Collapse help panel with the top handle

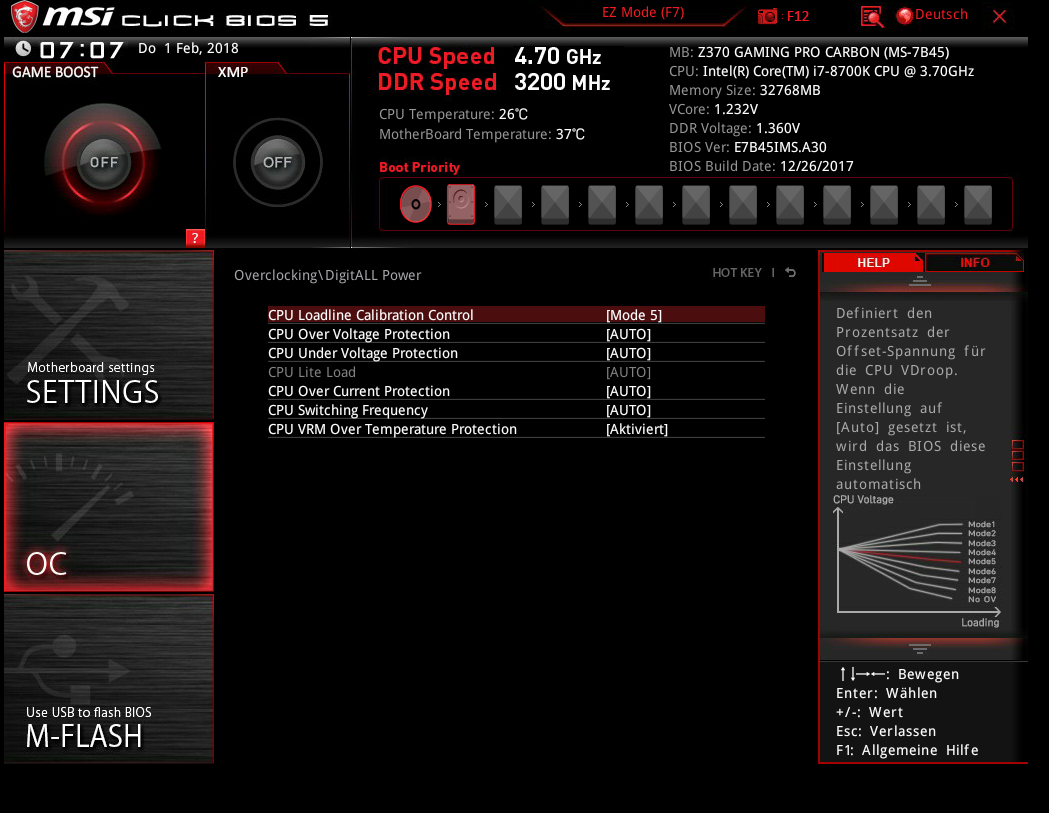(x=919, y=281)
